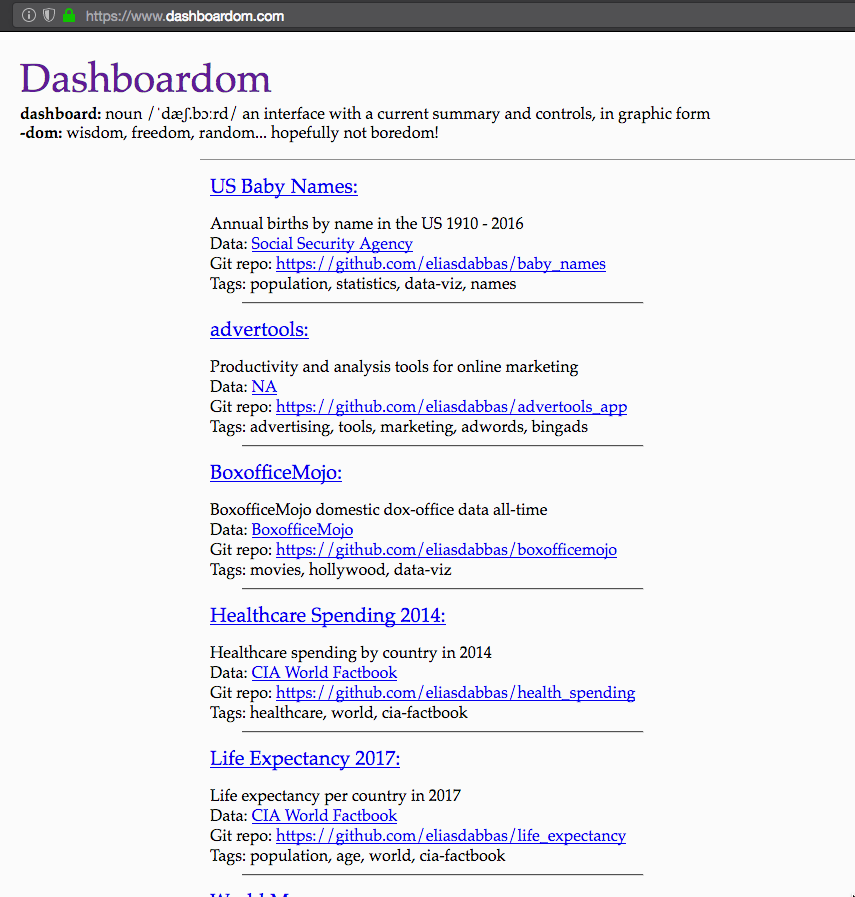Click the 'dashboard: noun' definition line
855x897 pixels.
(365, 113)
